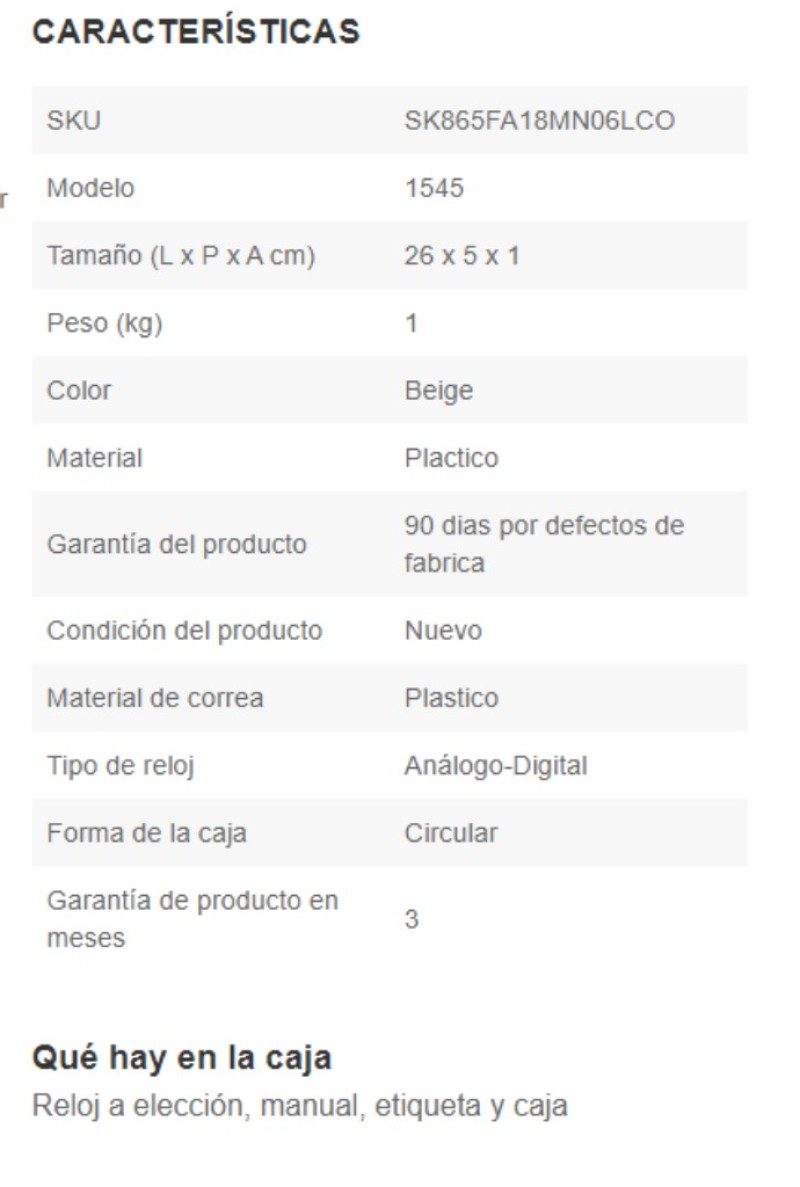The image size is (800, 1187).
Task: Click the Modelo row label
Action: 91,188
